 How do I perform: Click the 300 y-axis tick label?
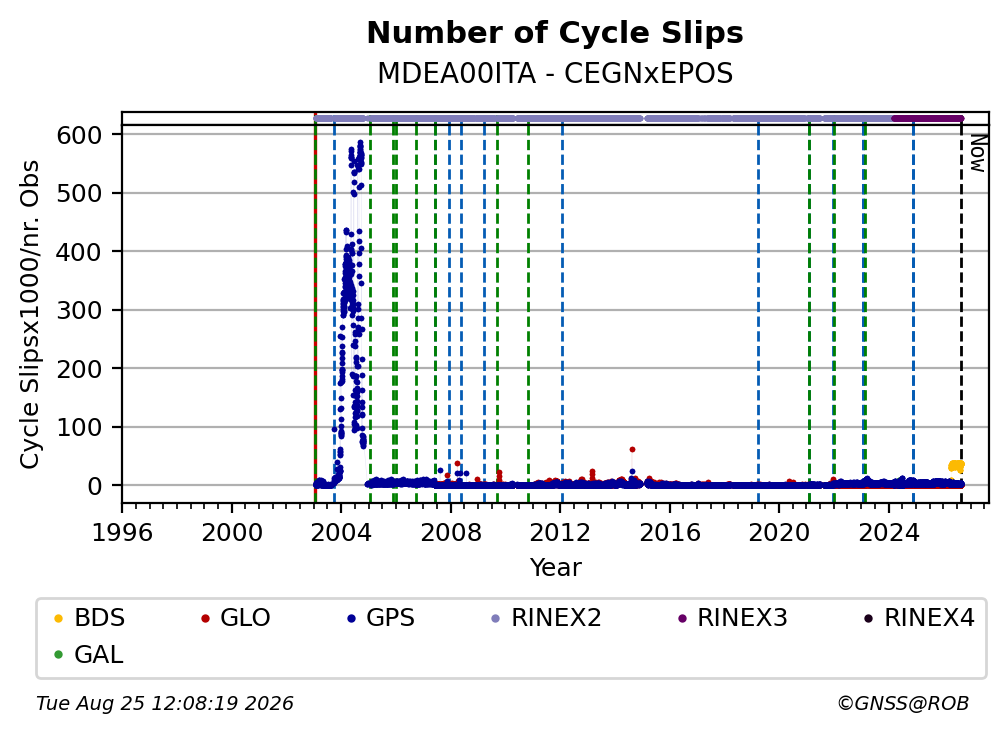pyautogui.click(x=80, y=310)
